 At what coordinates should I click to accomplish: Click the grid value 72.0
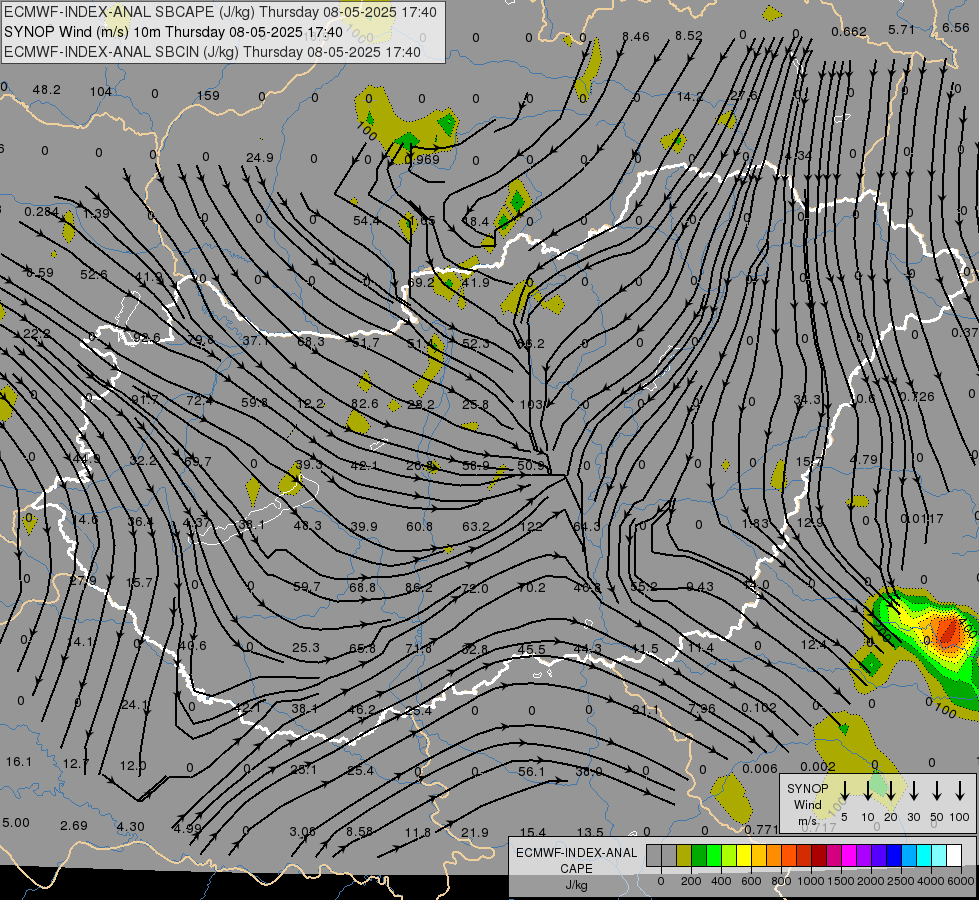pyautogui.click(x=475, y=588)
